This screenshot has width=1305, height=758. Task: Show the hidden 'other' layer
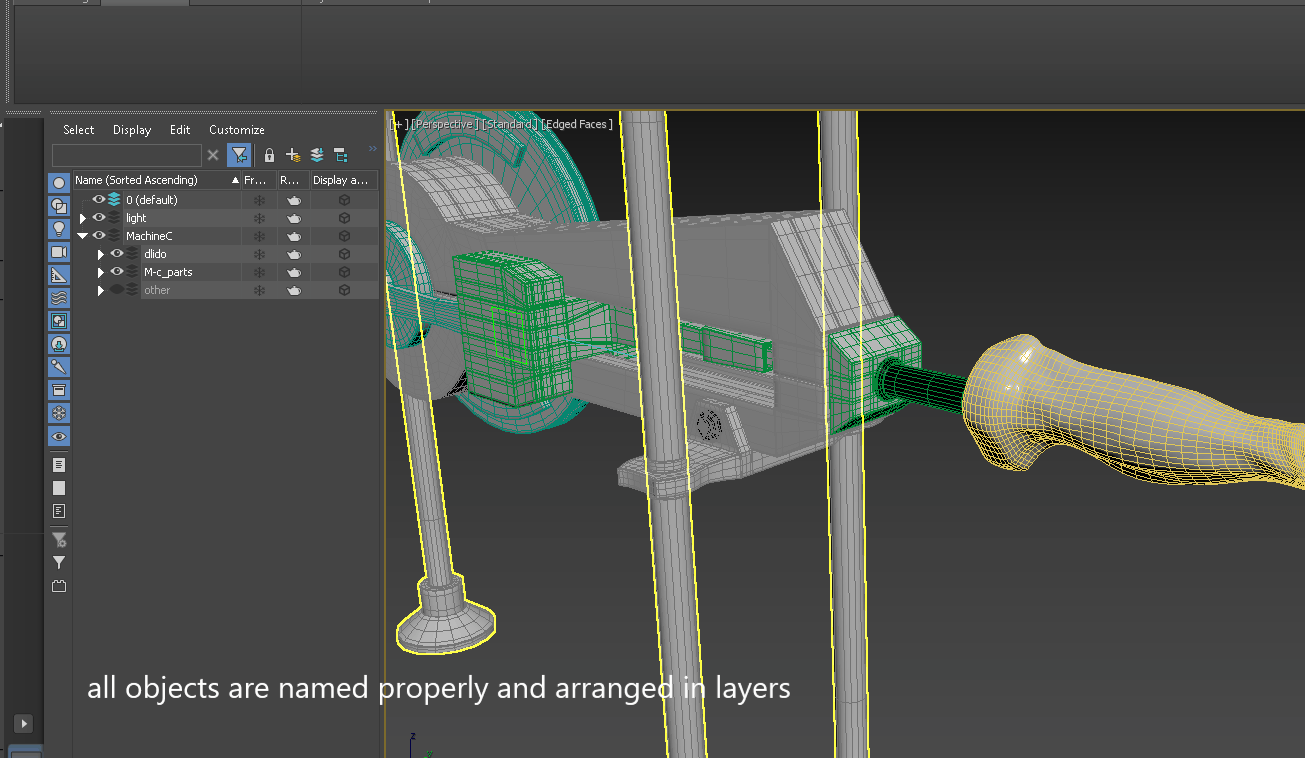pyautogui.click(x=117, y=290)
